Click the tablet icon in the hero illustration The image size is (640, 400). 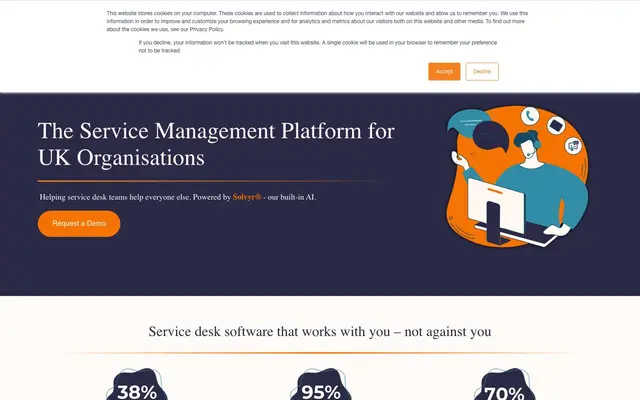(556, 125)
